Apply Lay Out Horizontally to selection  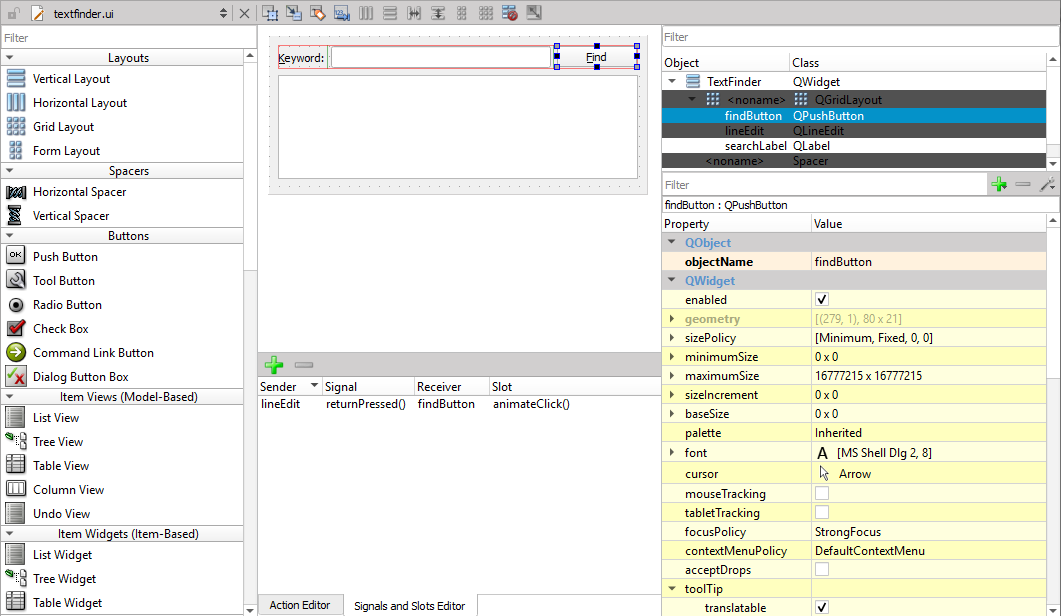click(x=366, y=12)
